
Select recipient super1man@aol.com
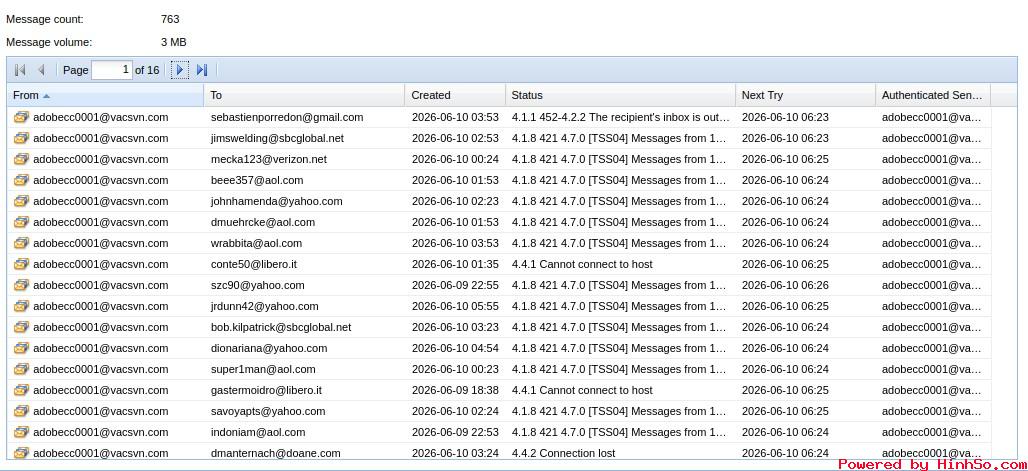[263, 369]
